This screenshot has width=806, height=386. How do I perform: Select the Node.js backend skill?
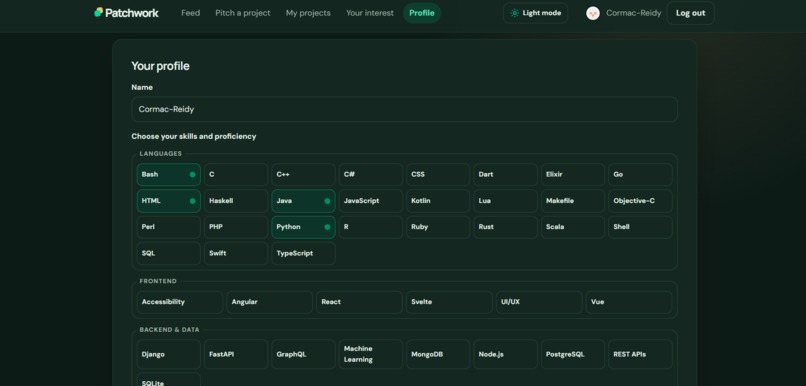[505, 354]
